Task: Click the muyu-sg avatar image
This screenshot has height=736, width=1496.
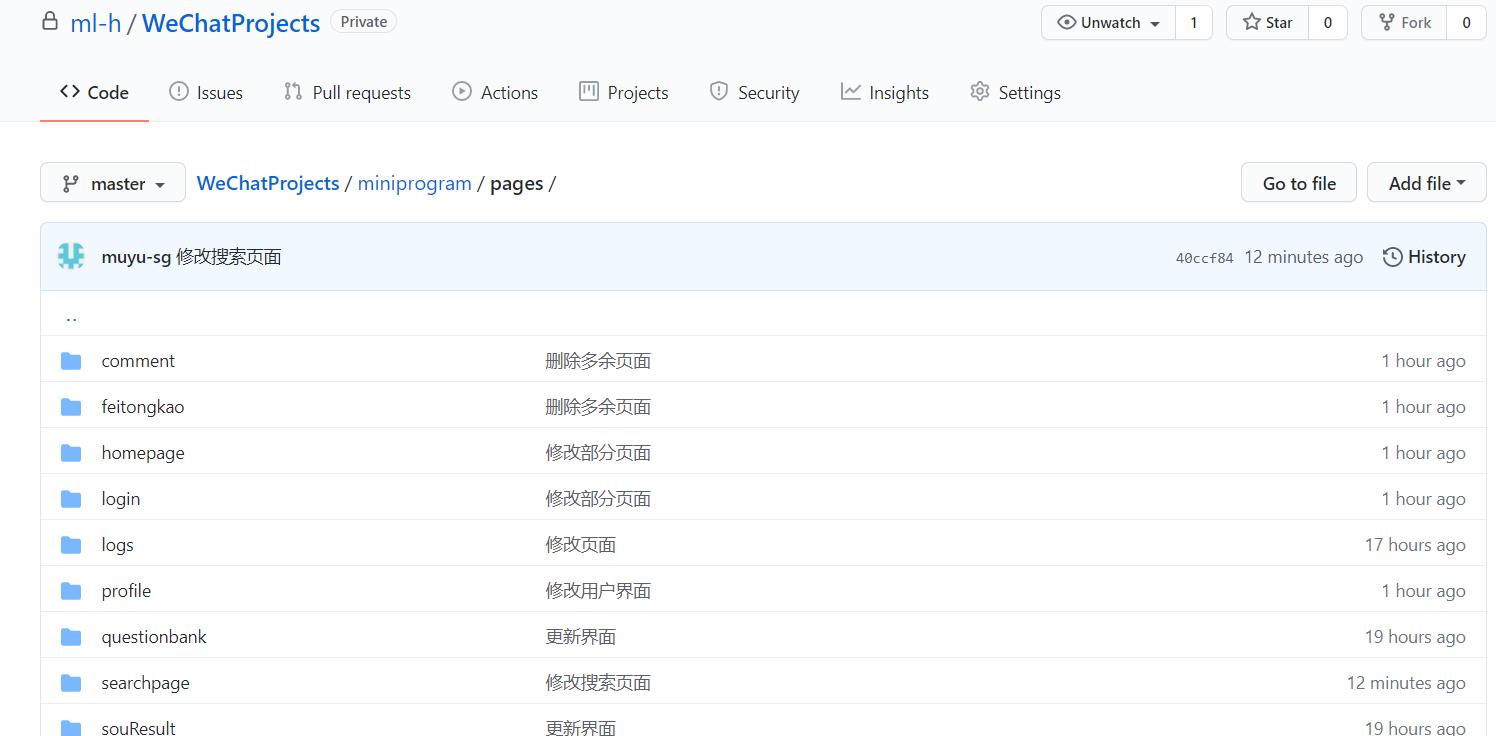Action: coord(71,257)
